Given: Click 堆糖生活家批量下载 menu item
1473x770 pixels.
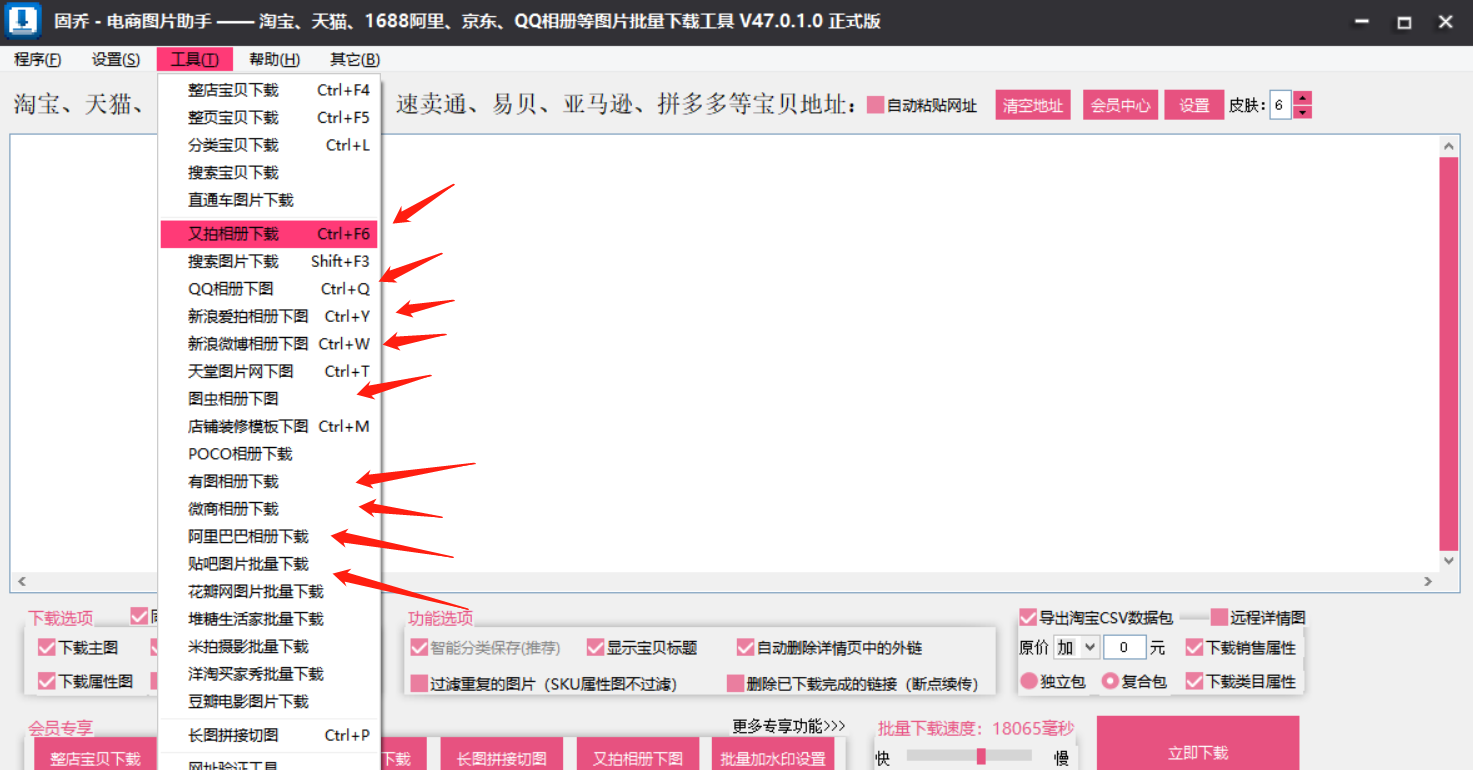Looking at the screenshot, I should point(268,619).
